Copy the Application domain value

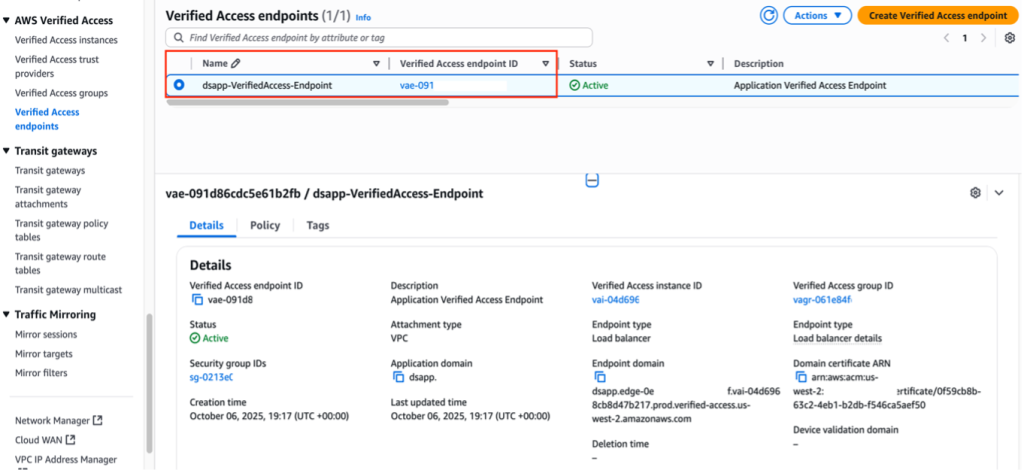(398, 377)
